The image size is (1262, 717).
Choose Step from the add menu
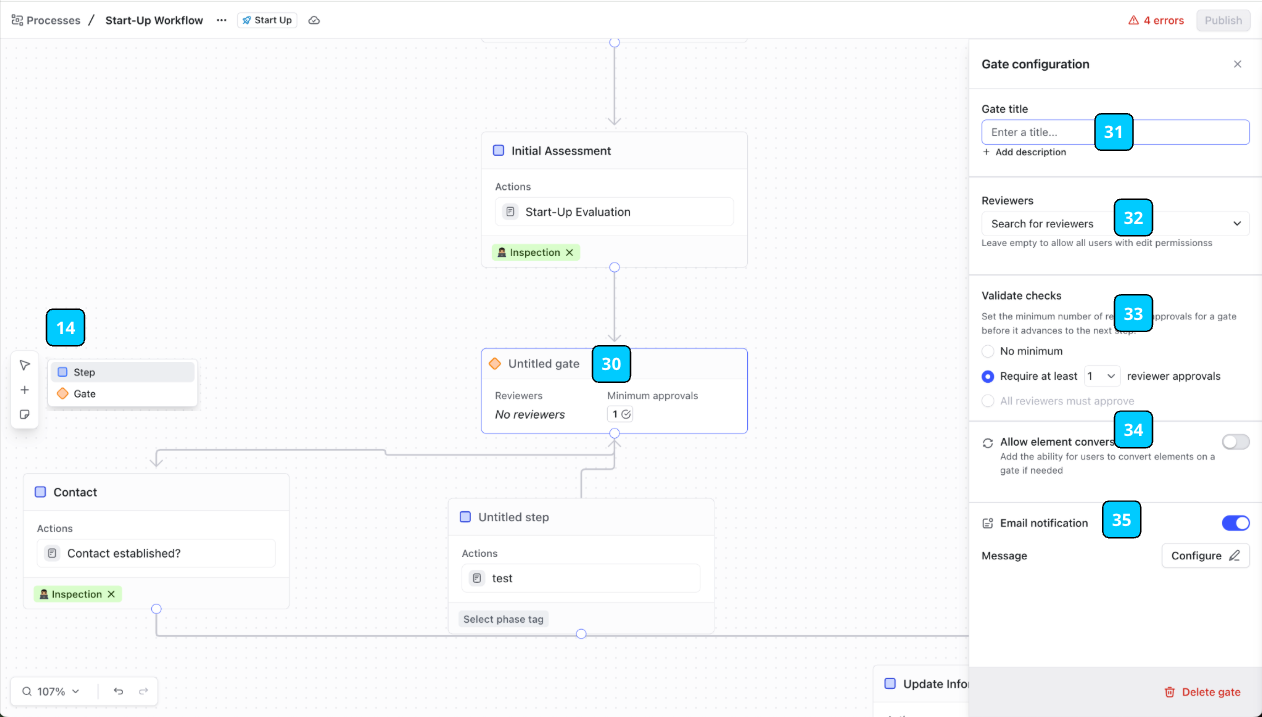click(122, 372)
